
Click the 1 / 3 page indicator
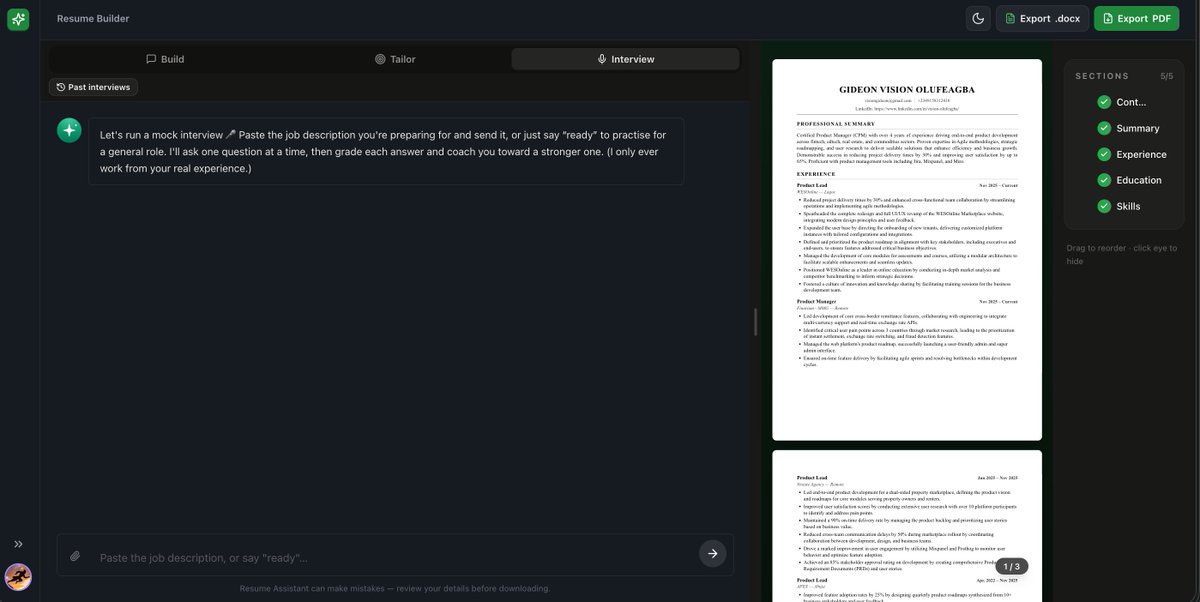[x=1012, y=566]
